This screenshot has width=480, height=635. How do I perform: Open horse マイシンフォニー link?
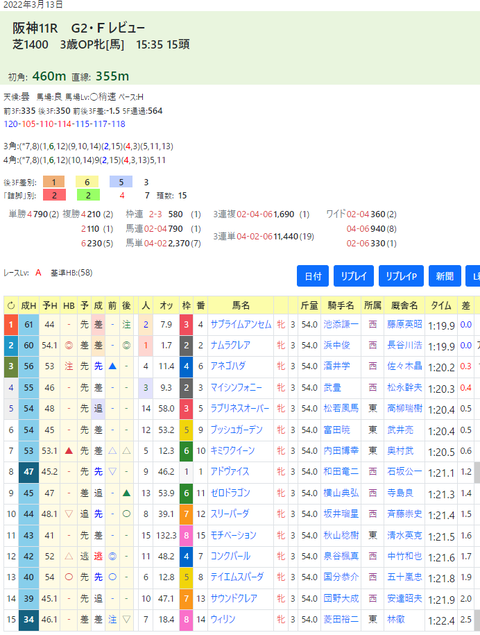(x=236, y=388)
